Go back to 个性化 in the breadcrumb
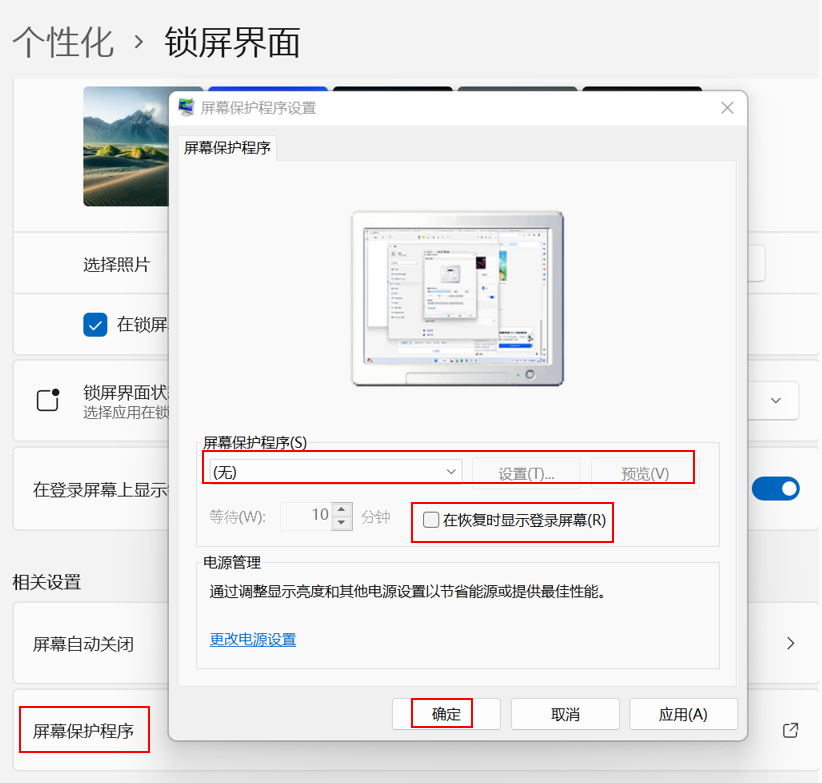822x783 pixels. (x=63, y=42)
